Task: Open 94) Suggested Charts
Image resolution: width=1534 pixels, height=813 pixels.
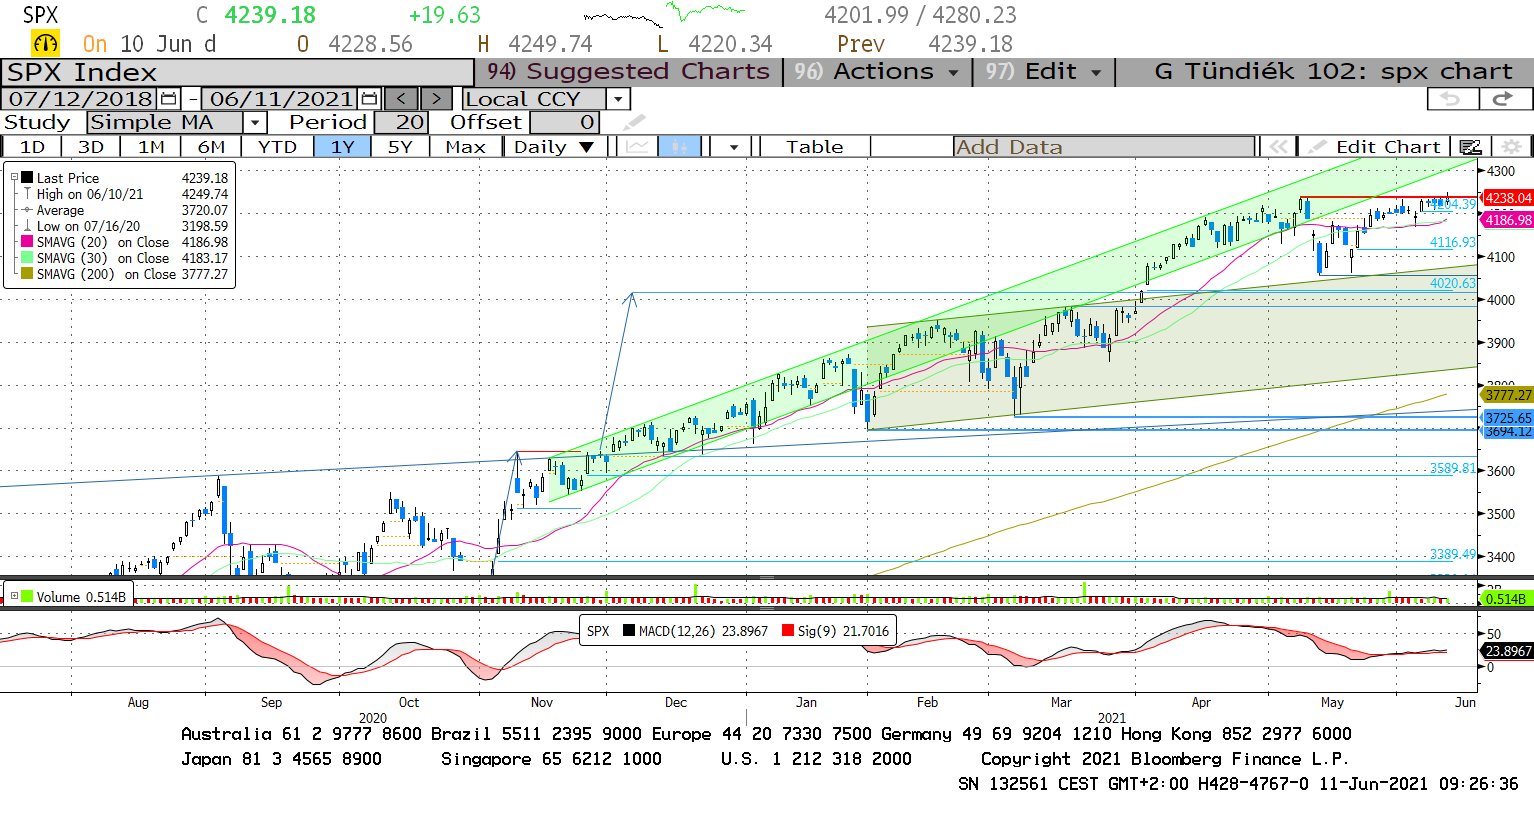Action: click(628, 72)
